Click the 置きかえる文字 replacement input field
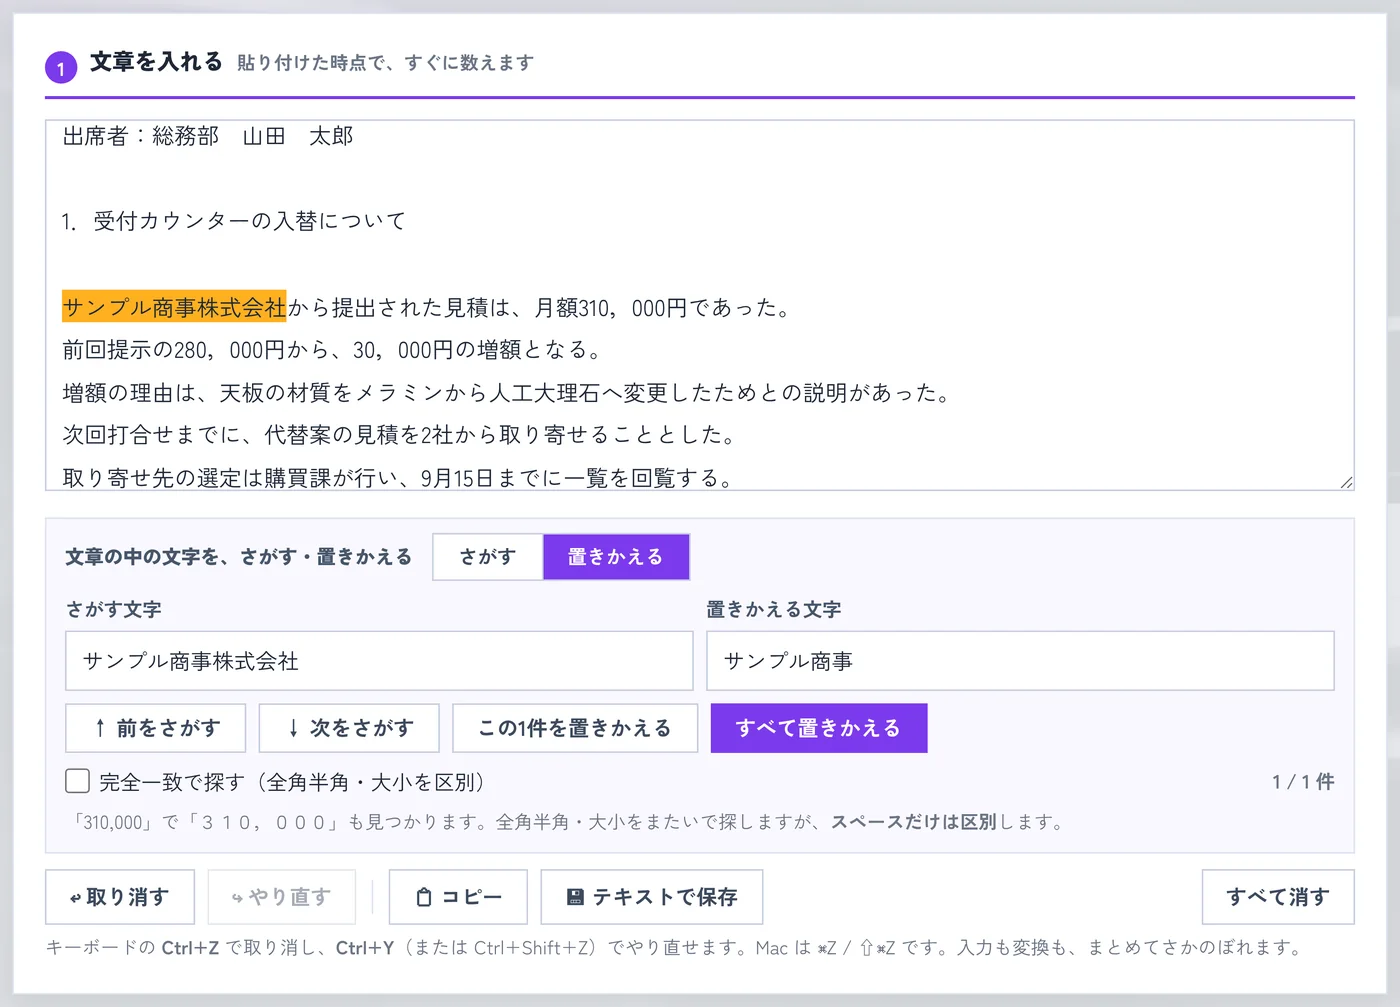This screenshot has height=1007, width=1400. (x=1020, y=660)
